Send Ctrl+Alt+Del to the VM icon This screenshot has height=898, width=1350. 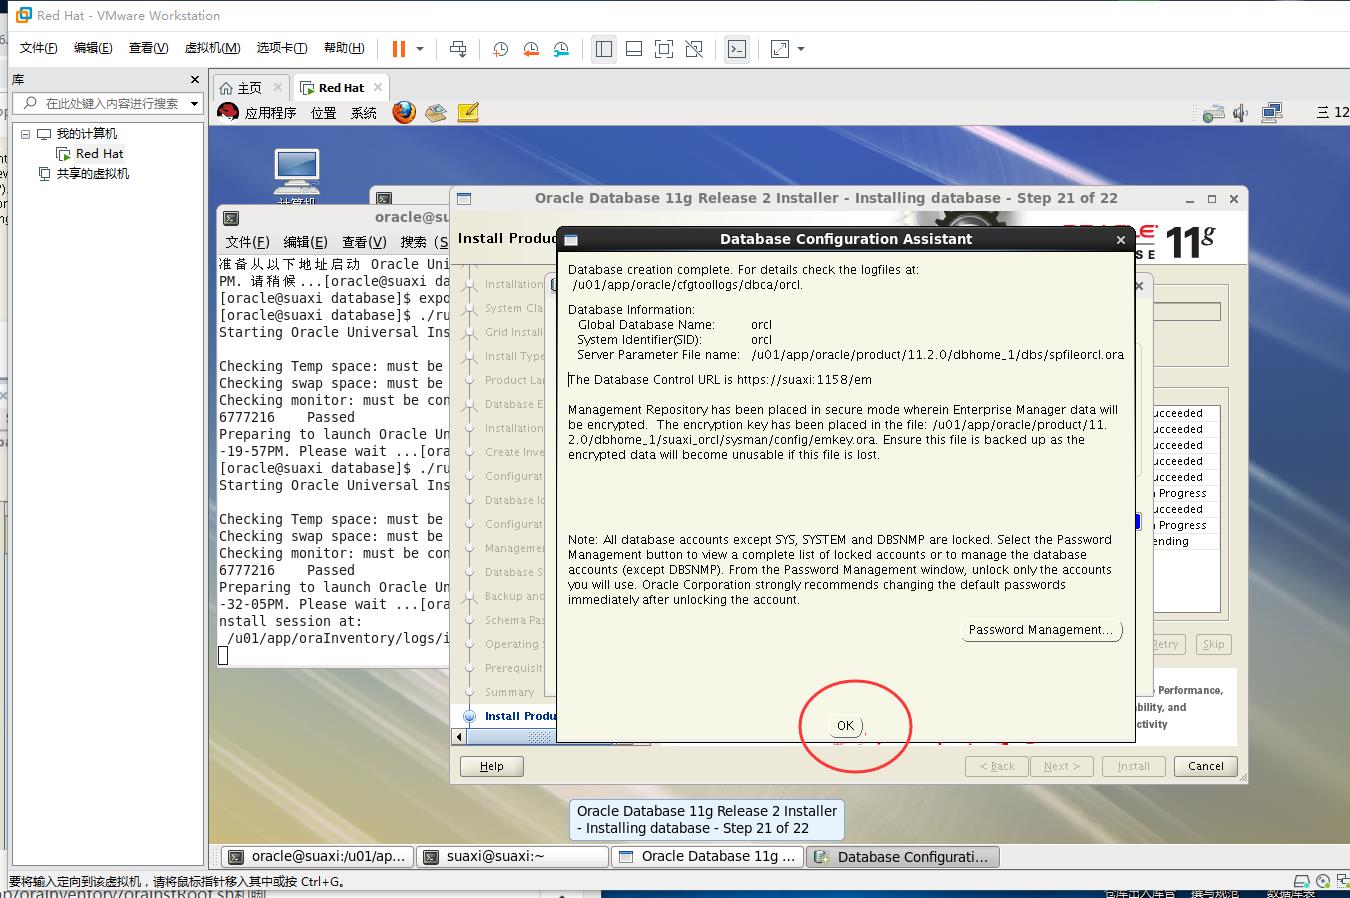click(x=458, y=49)
